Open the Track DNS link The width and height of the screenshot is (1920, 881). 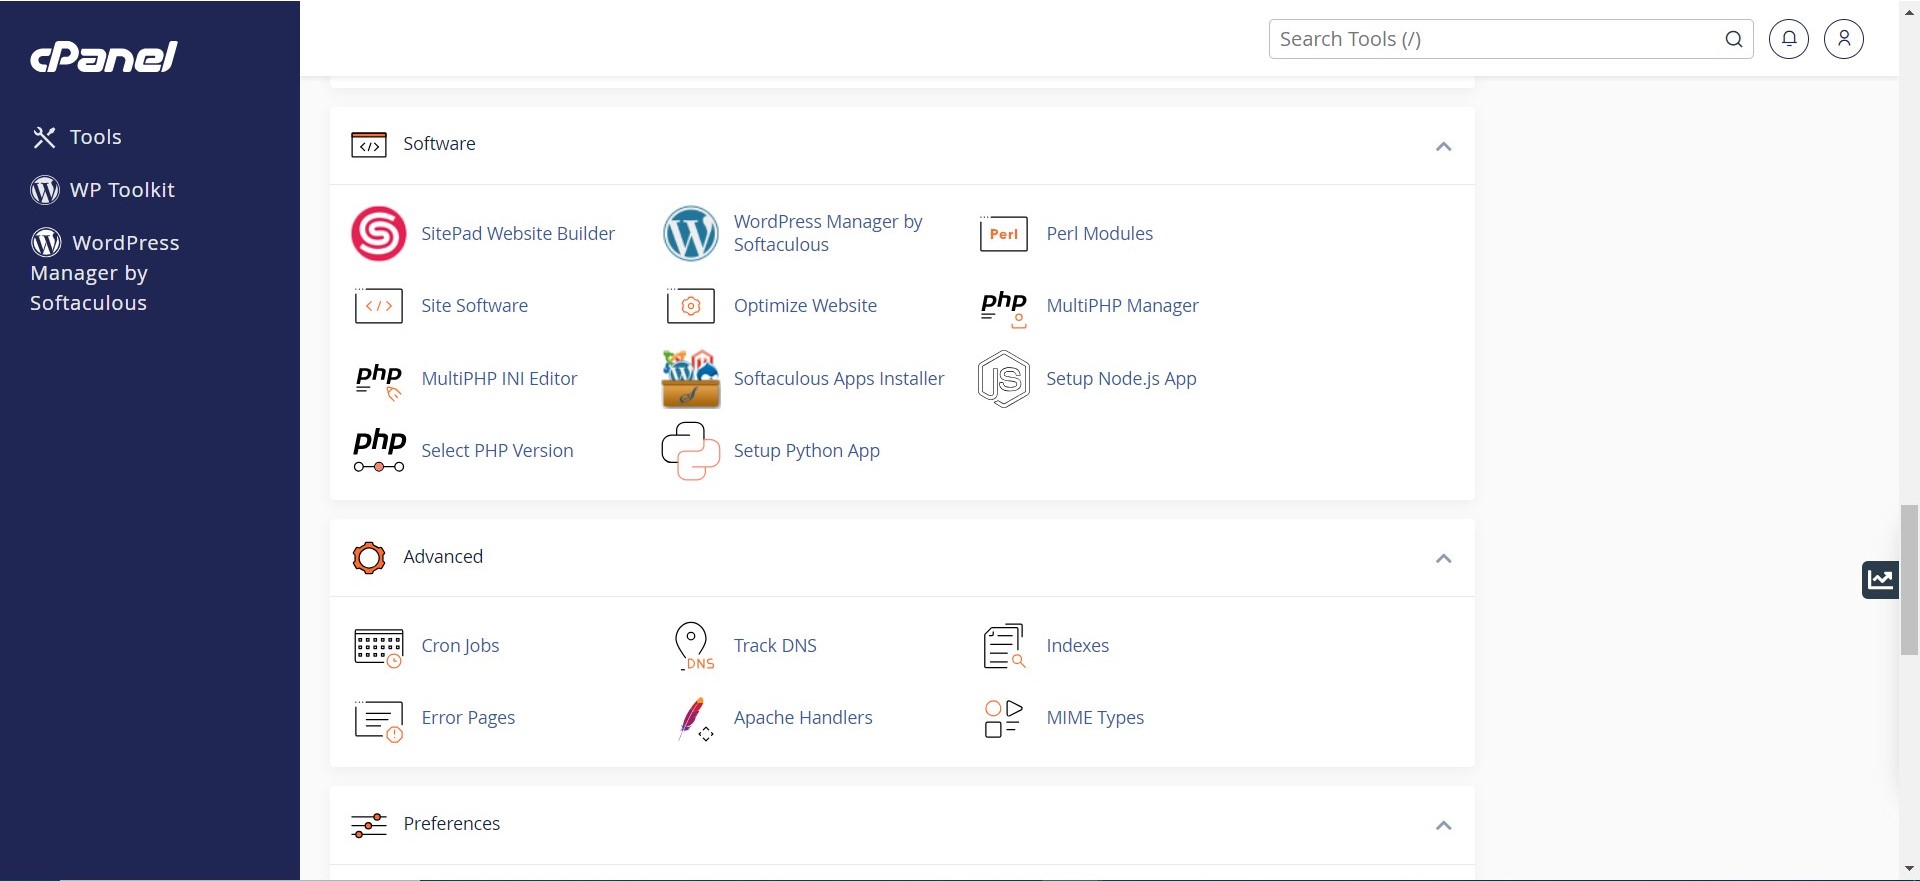point(775,645)
